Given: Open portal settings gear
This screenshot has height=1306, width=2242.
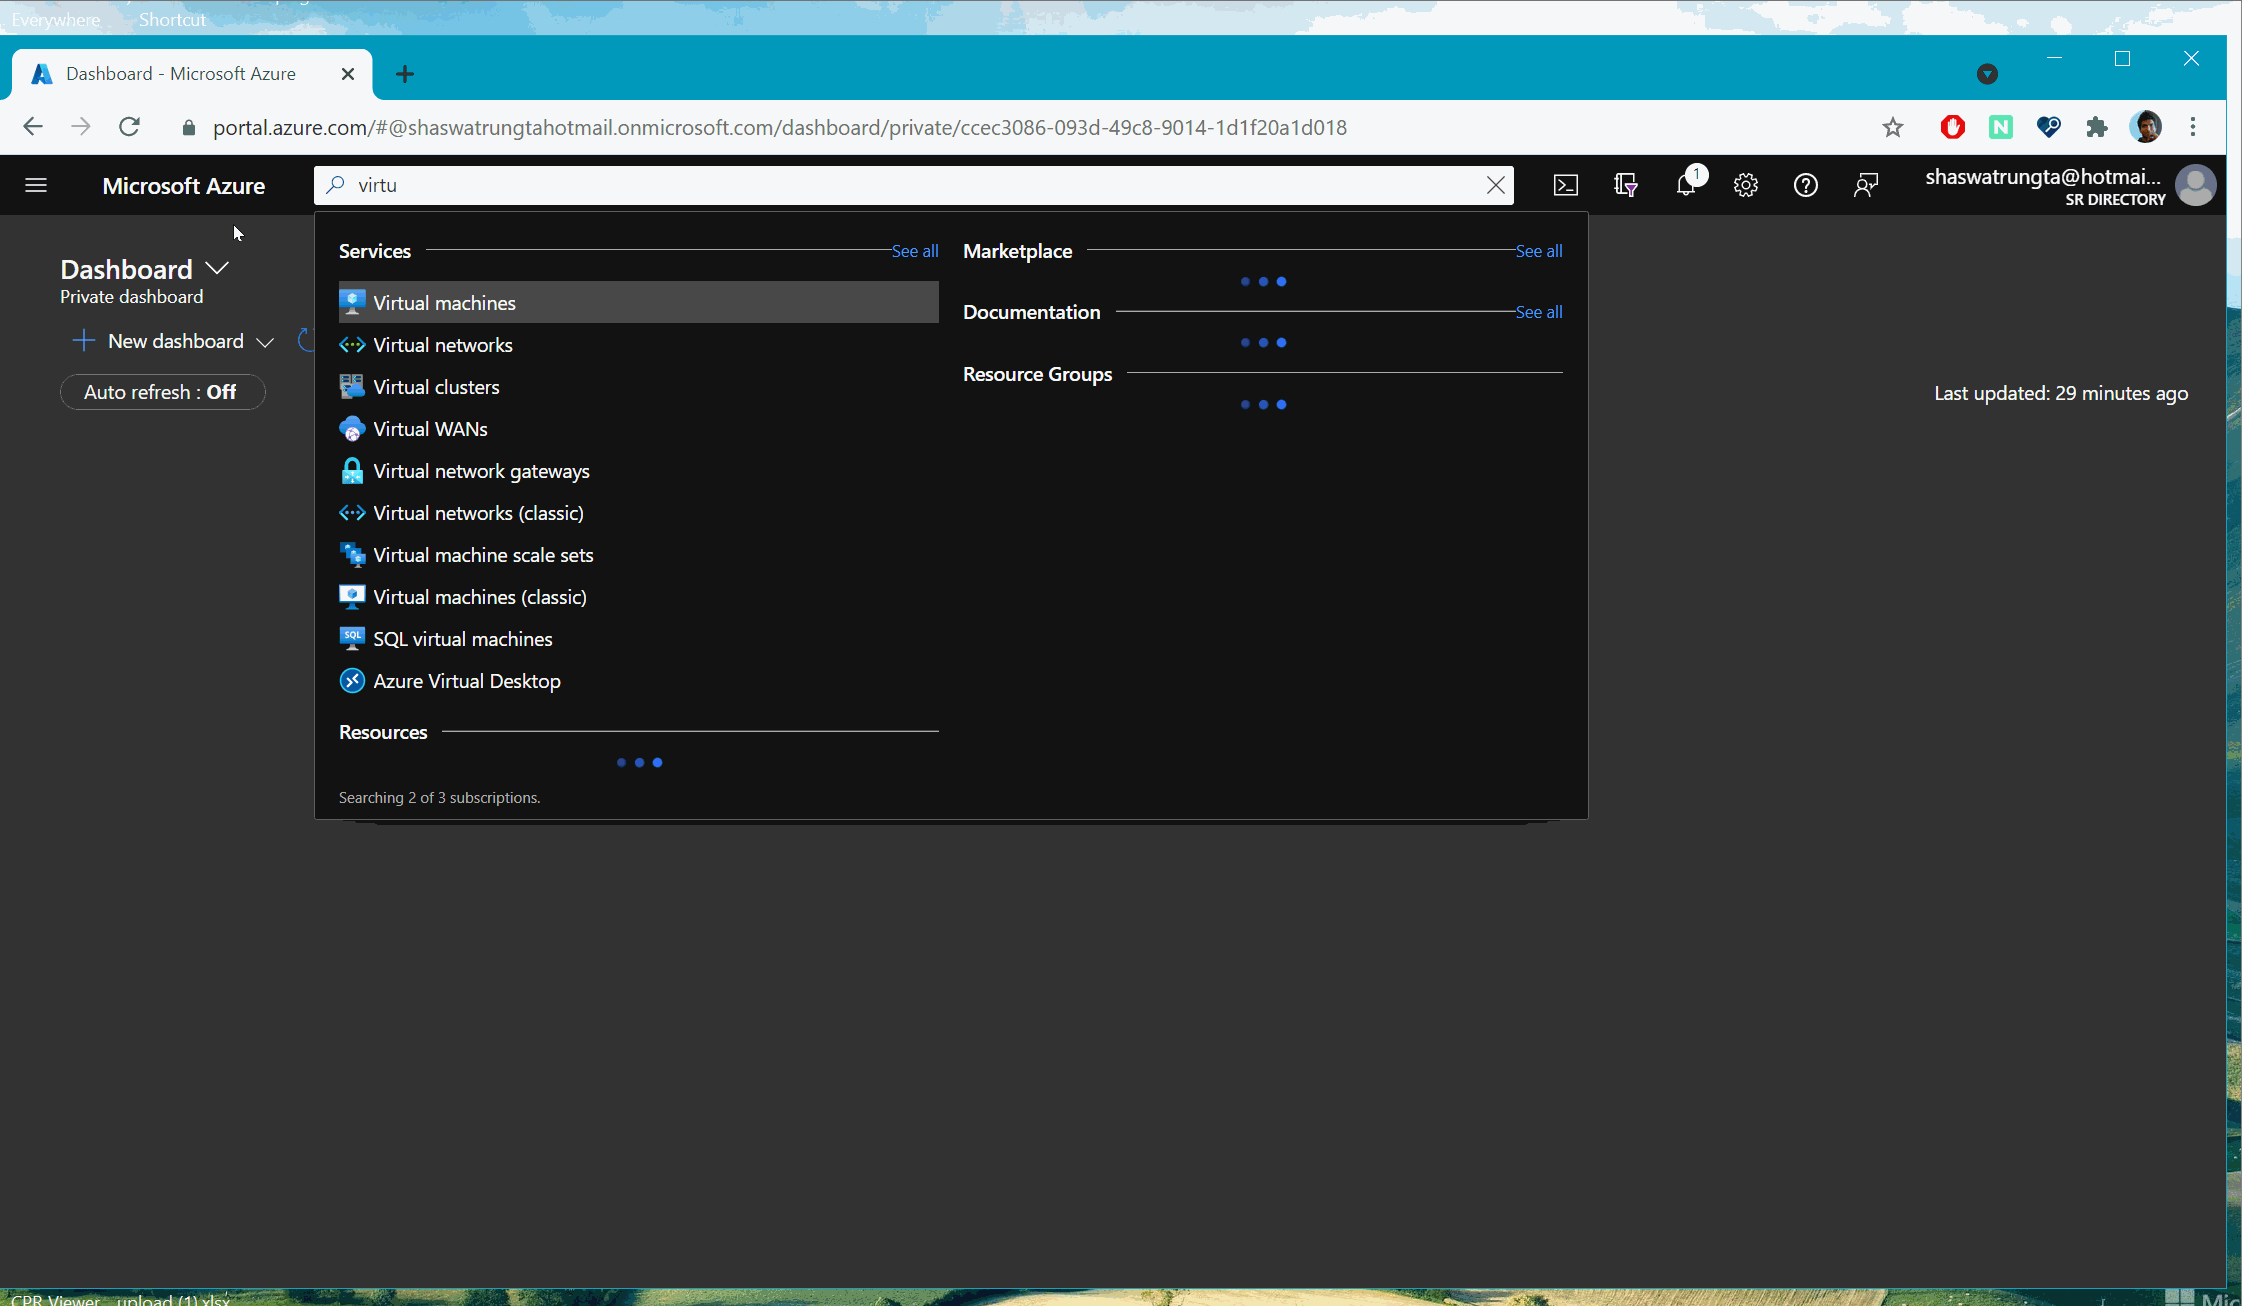Looking at the screenshot, I should (x=1746, y=185).
